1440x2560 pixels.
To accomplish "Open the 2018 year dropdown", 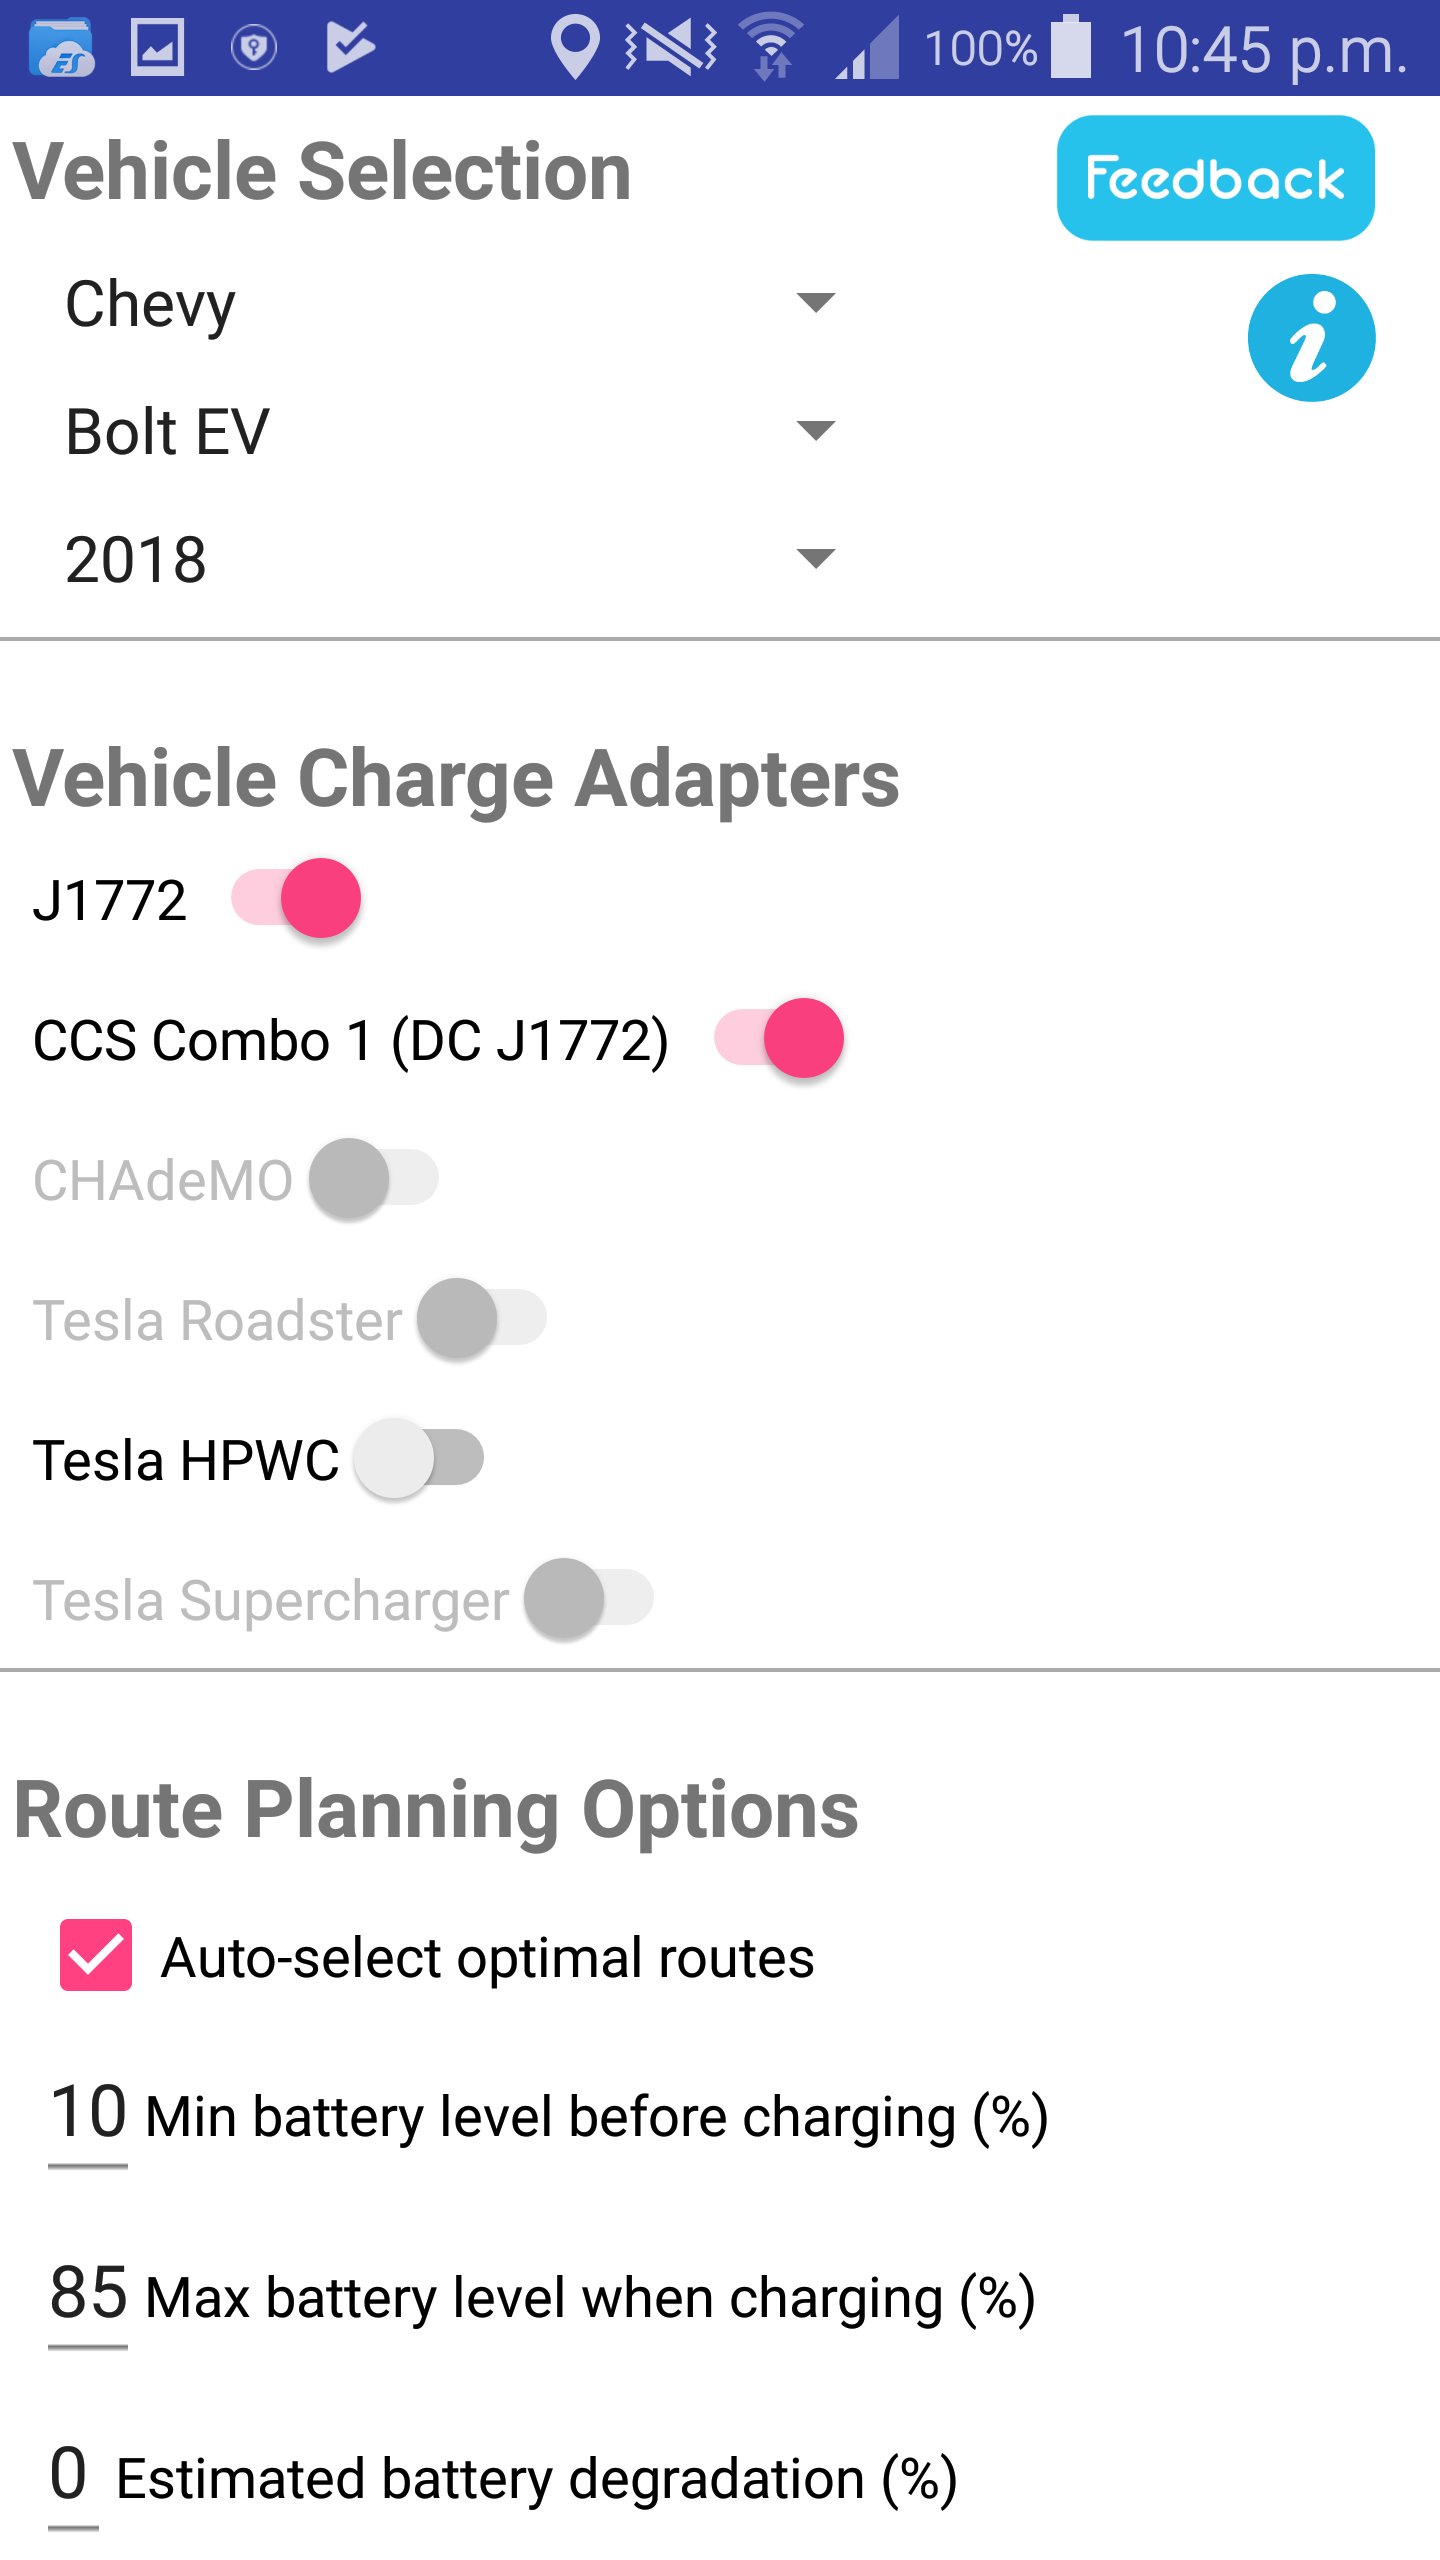I will tap(450, 559).
